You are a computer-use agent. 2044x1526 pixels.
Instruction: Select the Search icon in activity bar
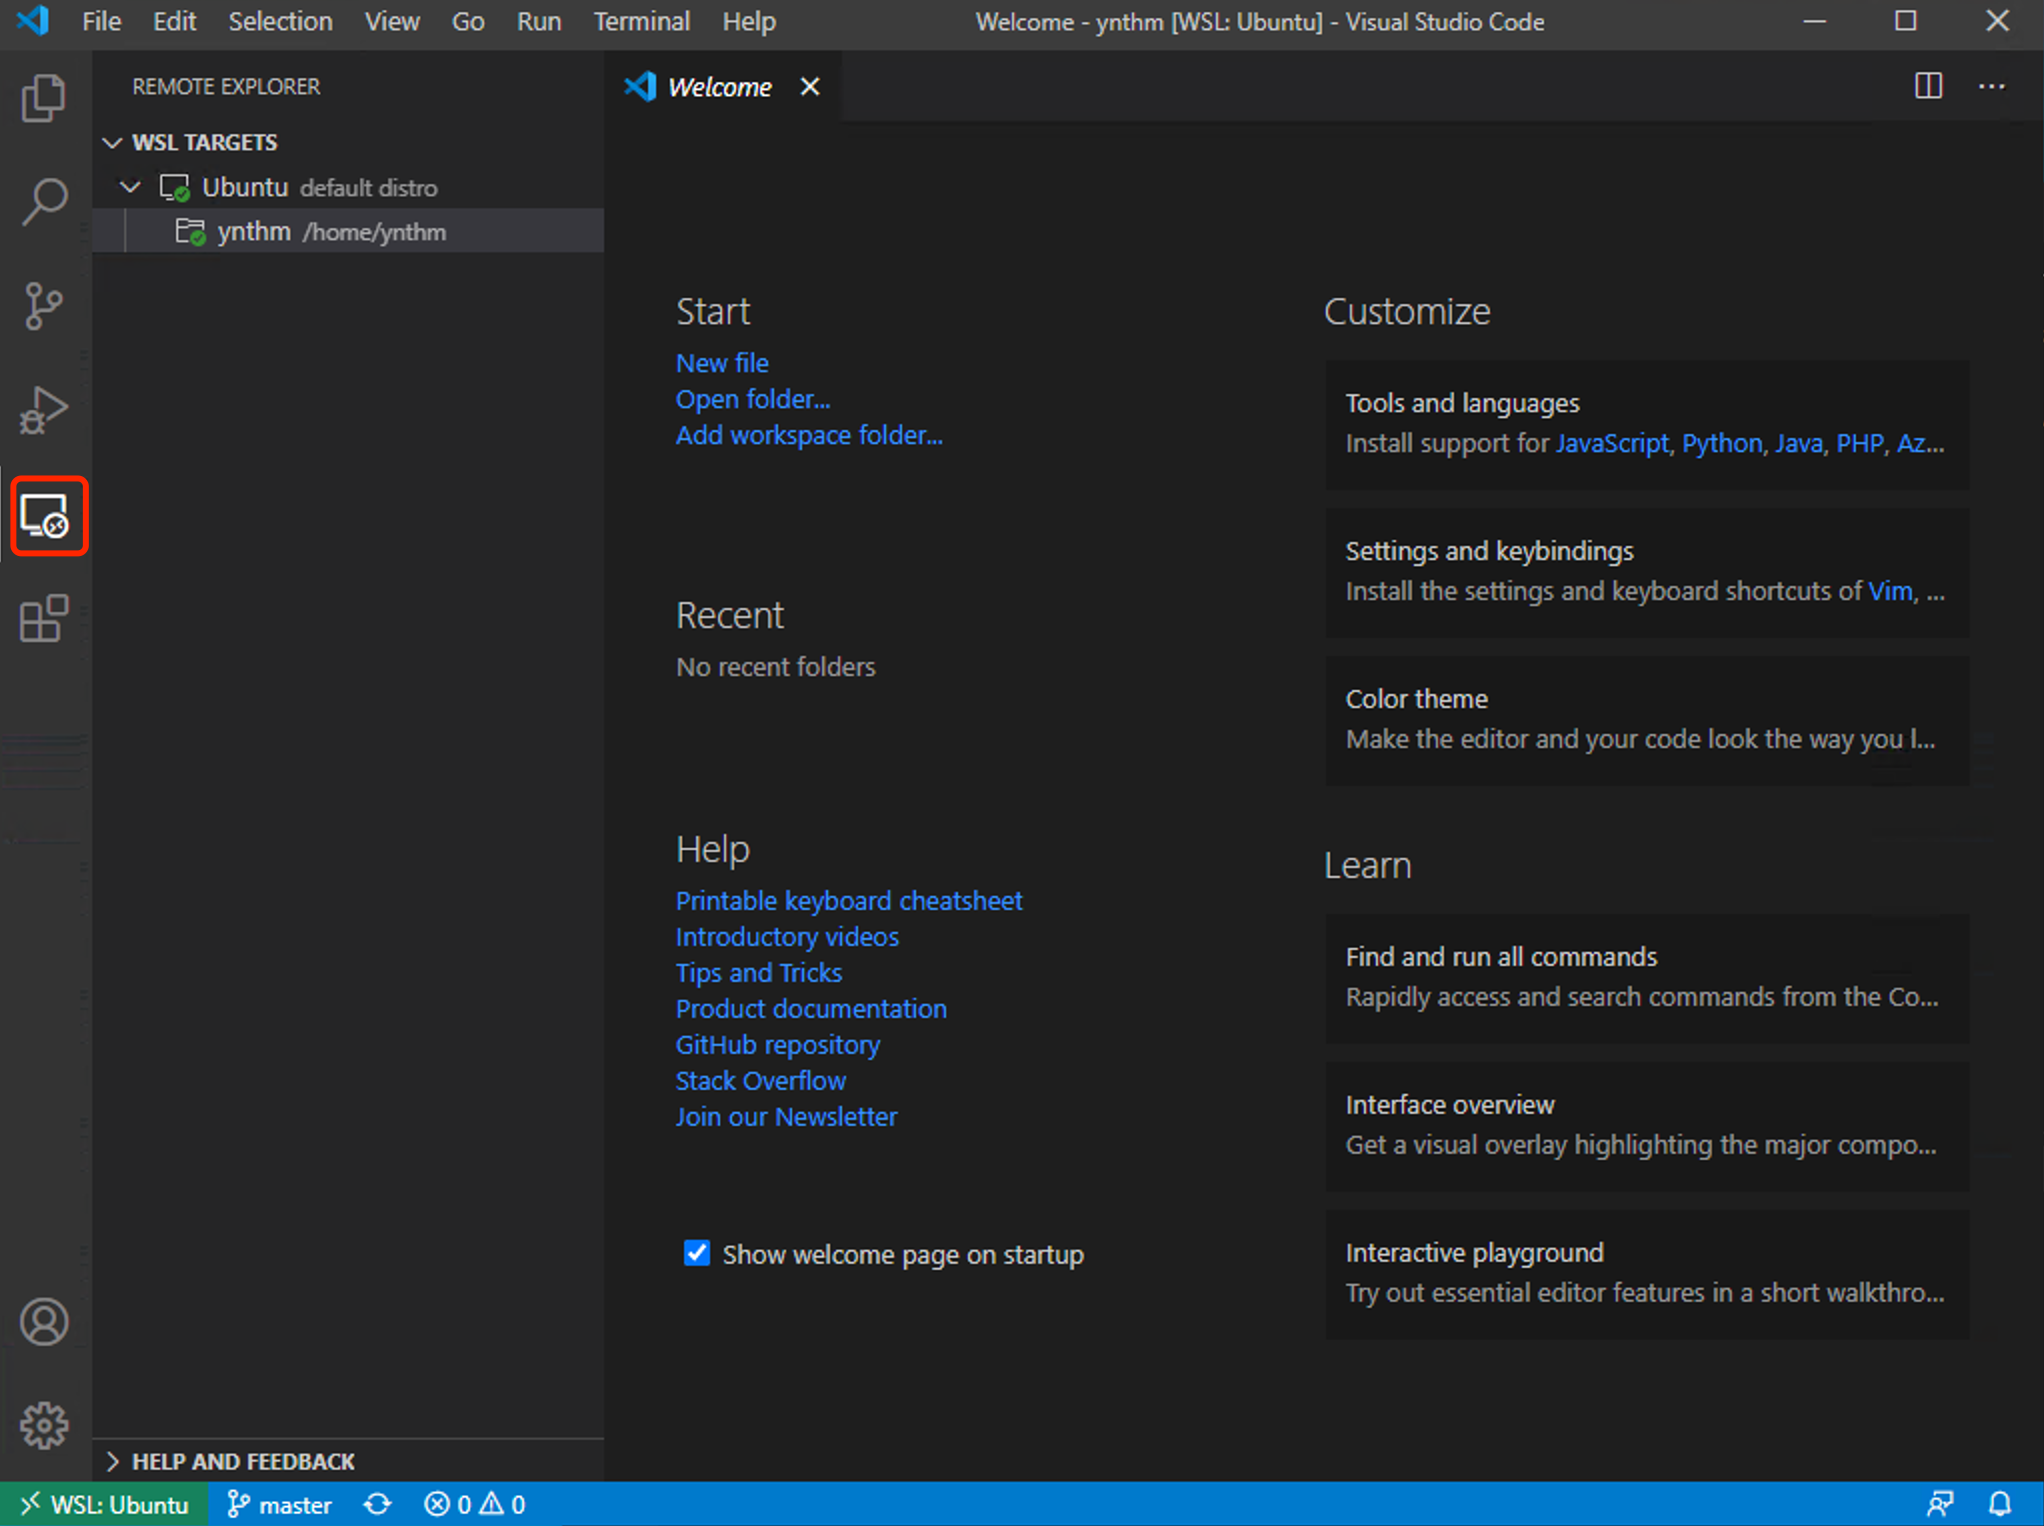[x=44, y=201]
